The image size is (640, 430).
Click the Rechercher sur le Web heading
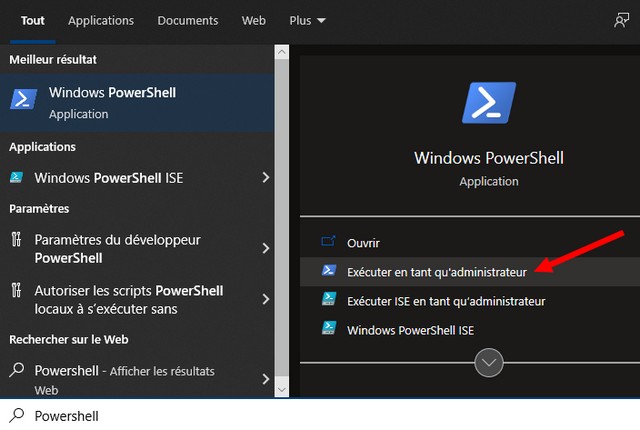tap(69, 339)
